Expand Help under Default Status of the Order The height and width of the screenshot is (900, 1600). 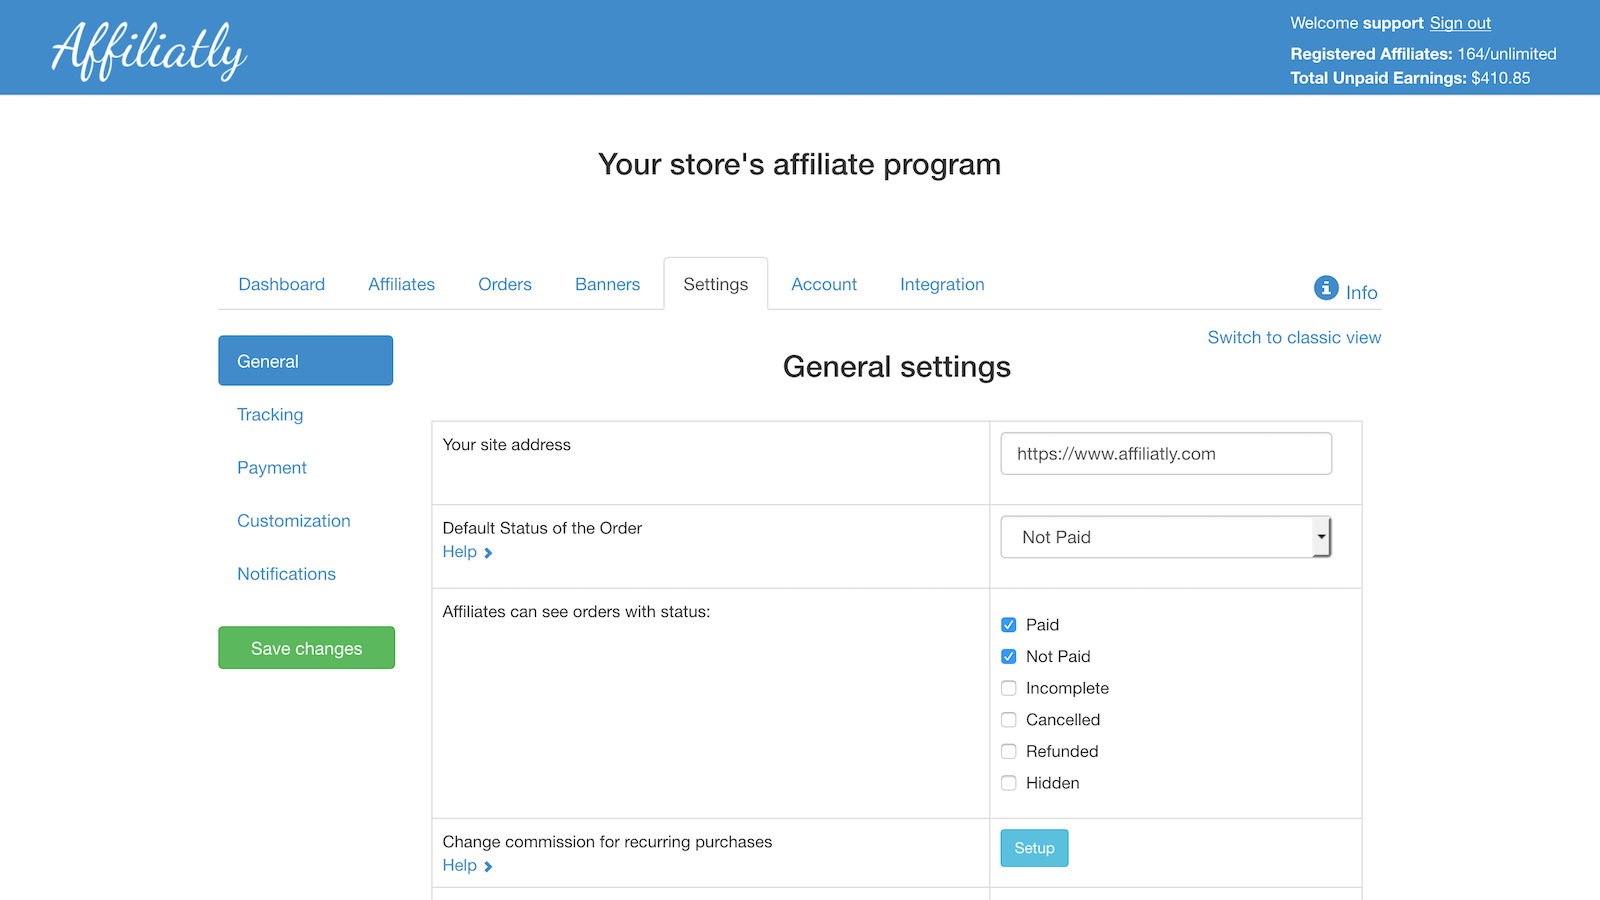point(466,551)
